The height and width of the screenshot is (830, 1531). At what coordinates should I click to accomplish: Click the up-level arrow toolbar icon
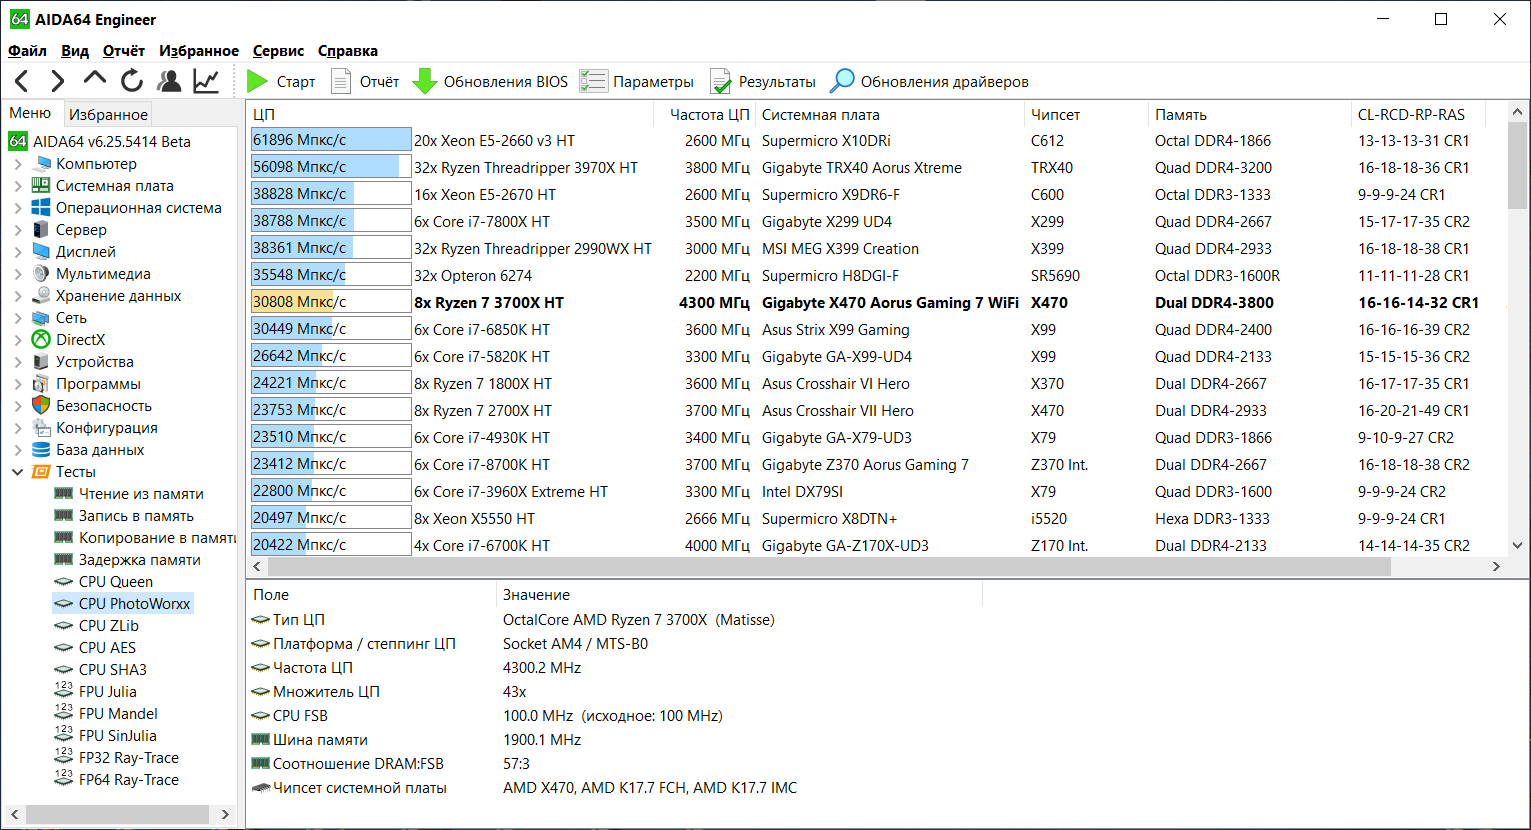tap(95, 79)
